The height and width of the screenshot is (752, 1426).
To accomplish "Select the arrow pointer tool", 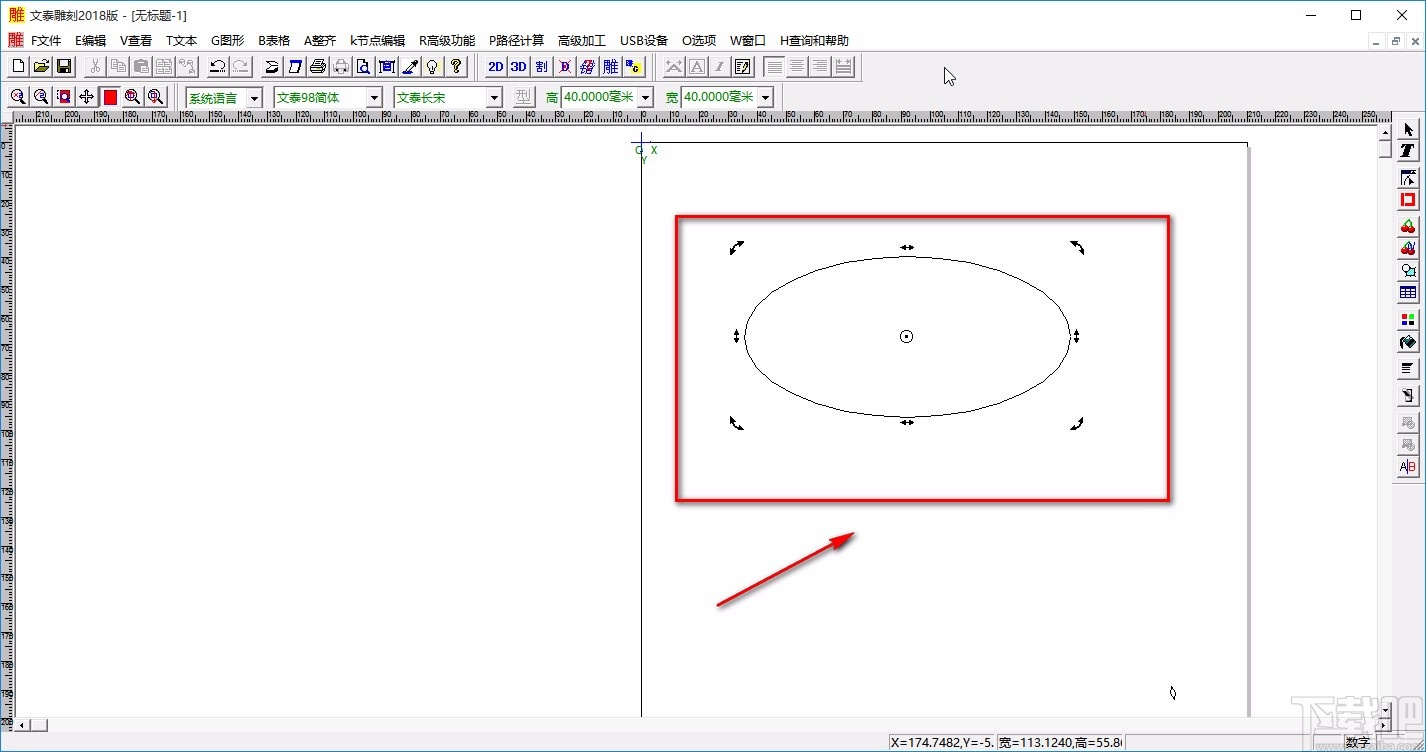I will (1408, 129).
